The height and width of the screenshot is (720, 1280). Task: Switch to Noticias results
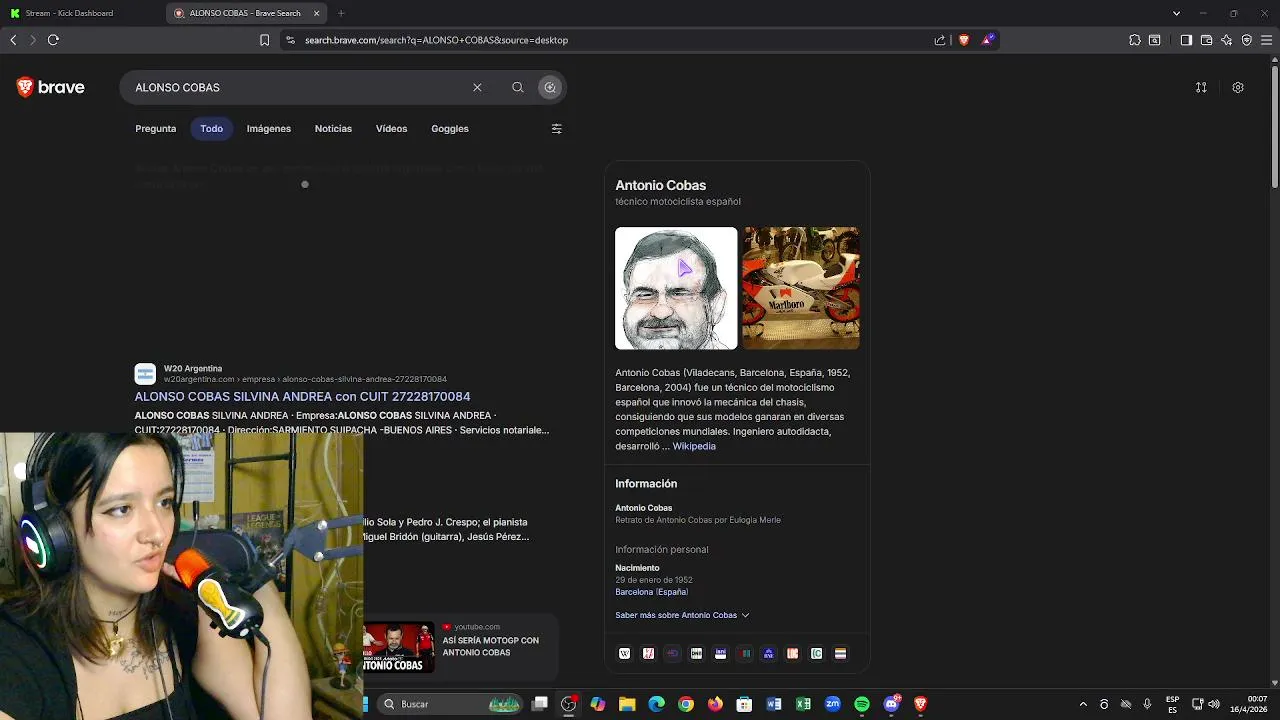(x=333, y=129)
